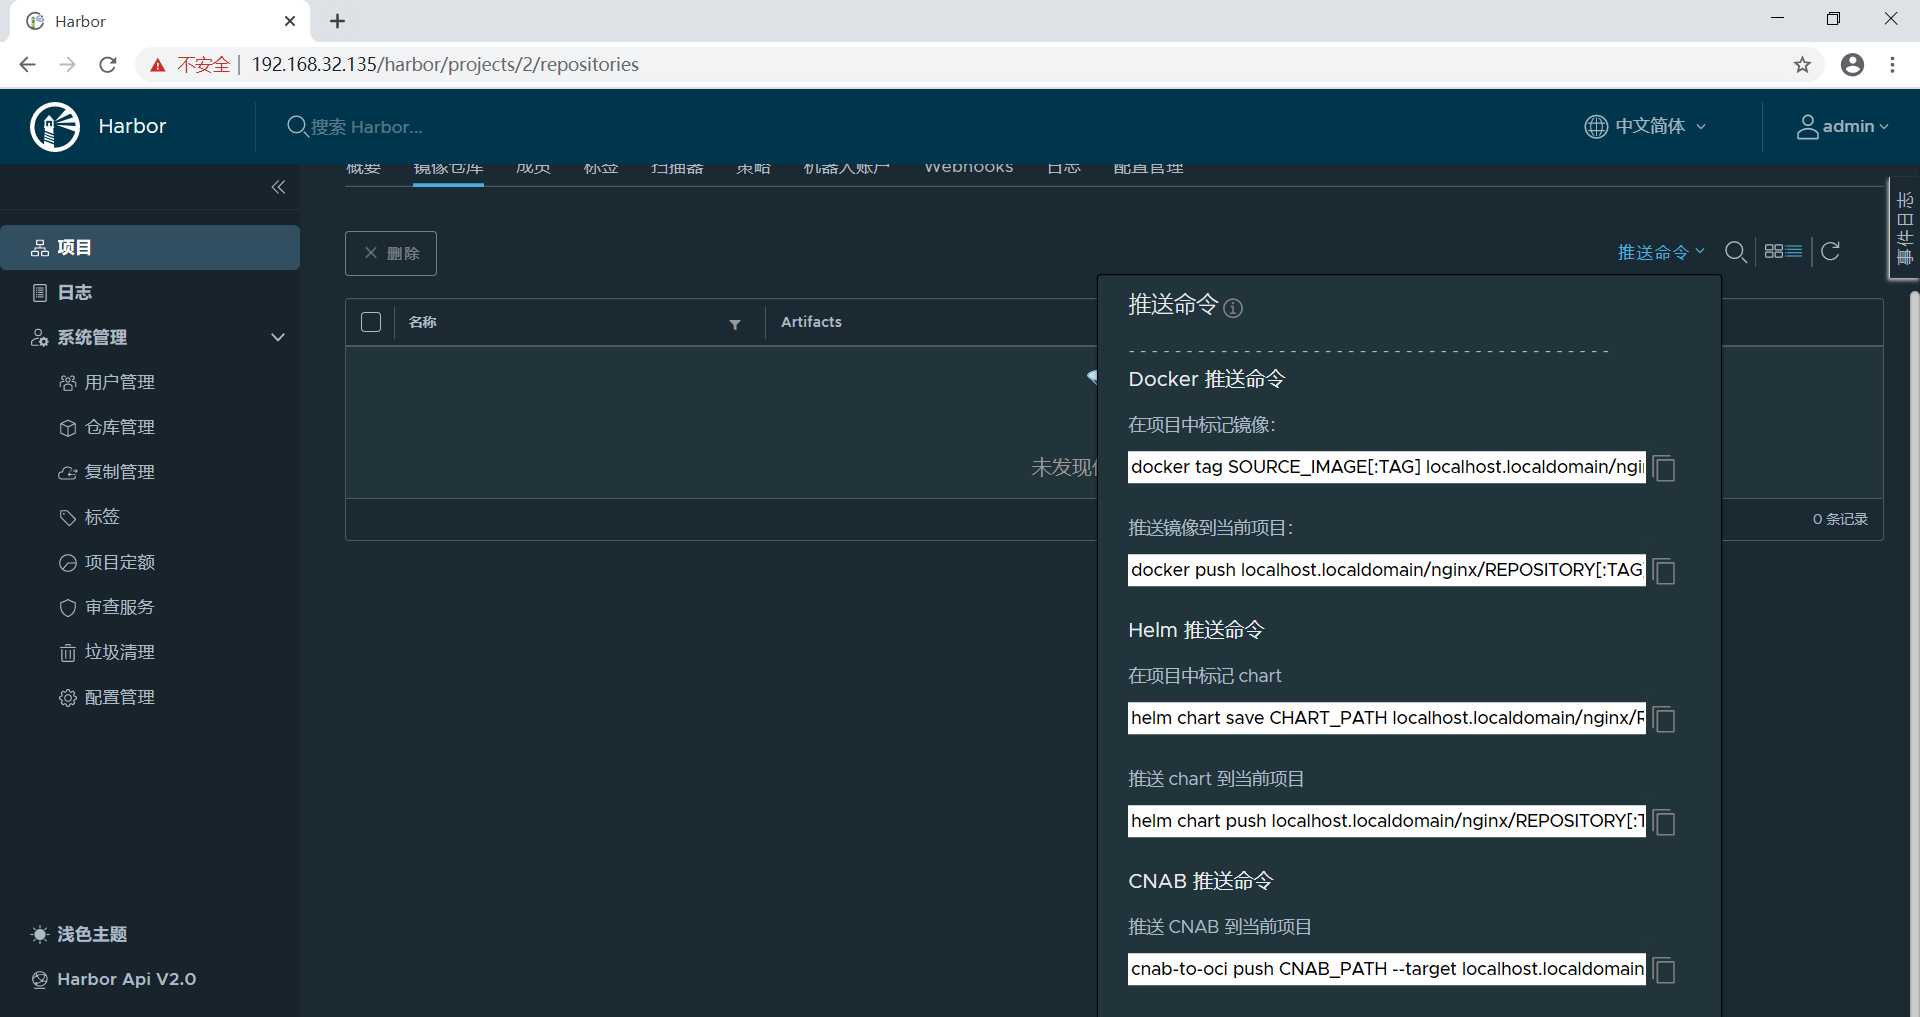Click the repository search magnifier icon
The image size is (1920, 1017).
(1736, 252)
